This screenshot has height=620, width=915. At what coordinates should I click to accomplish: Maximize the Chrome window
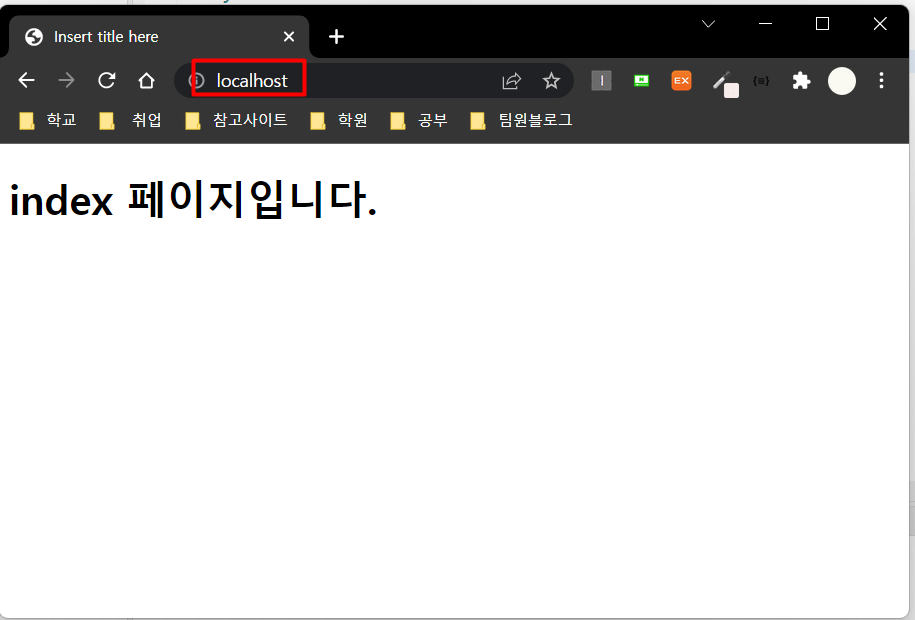(x=822, y=24)
